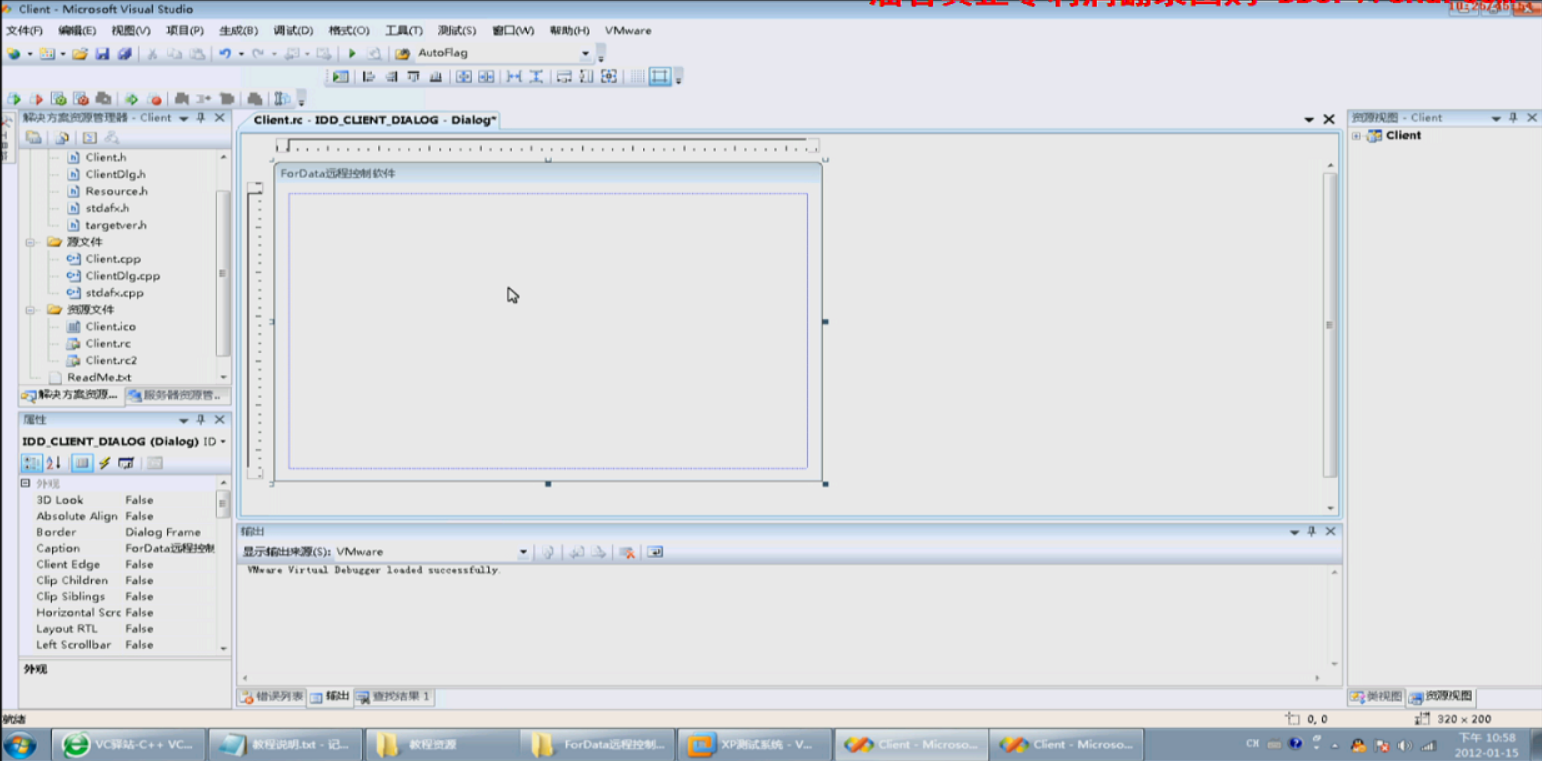1542x761 pixels.
Task: Click the Toggle Word Wrap icon in output panel
Action: tap(655, 552)
